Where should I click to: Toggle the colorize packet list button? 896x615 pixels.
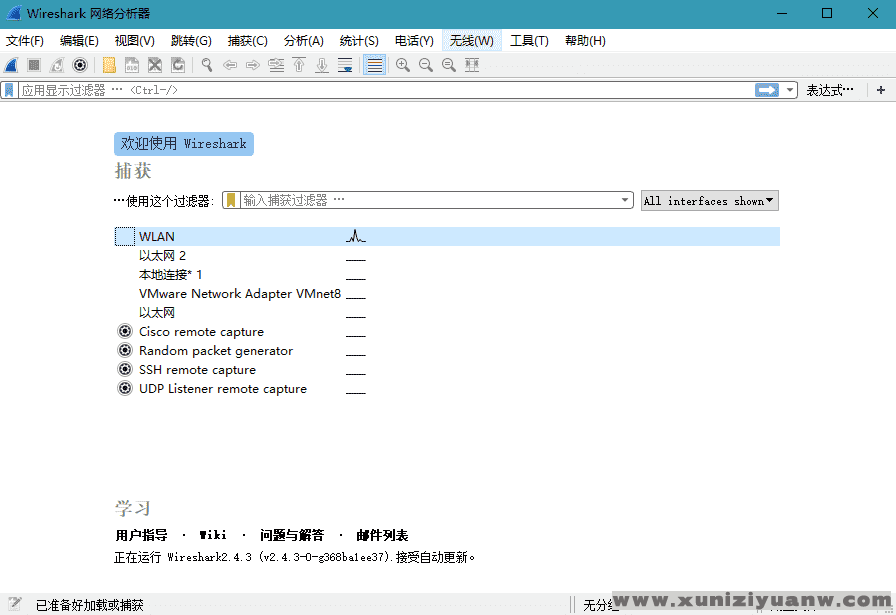(375, 65)
